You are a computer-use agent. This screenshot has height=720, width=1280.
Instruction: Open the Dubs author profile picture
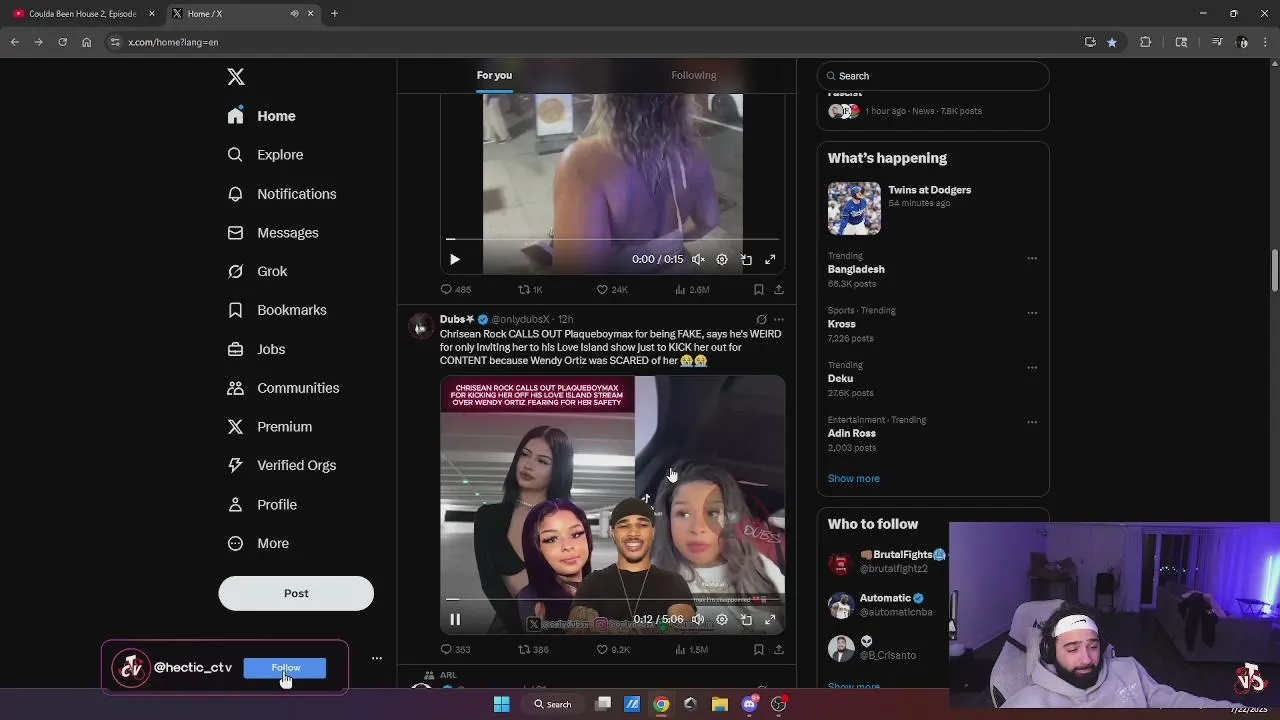tap(420, 327)
